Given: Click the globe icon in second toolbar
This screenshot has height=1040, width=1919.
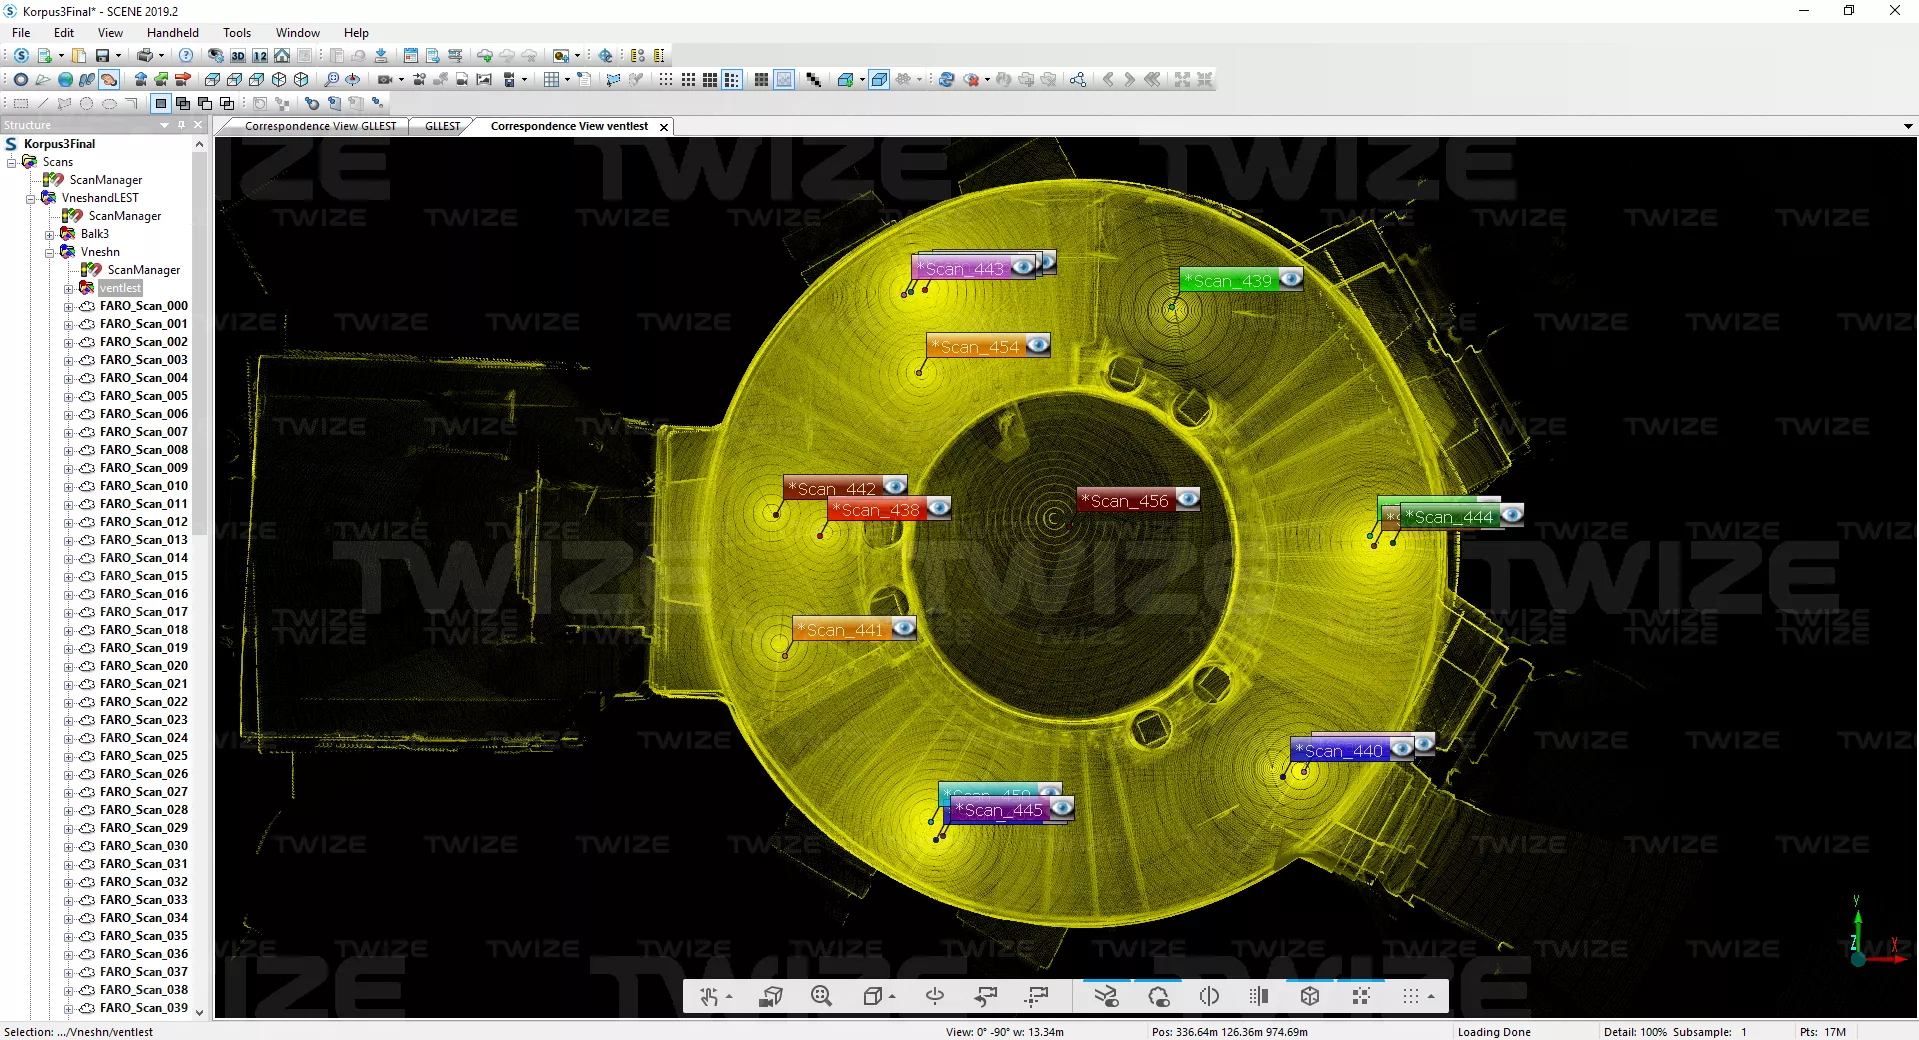Looking at the screenshot, I should tap(65, 80).
